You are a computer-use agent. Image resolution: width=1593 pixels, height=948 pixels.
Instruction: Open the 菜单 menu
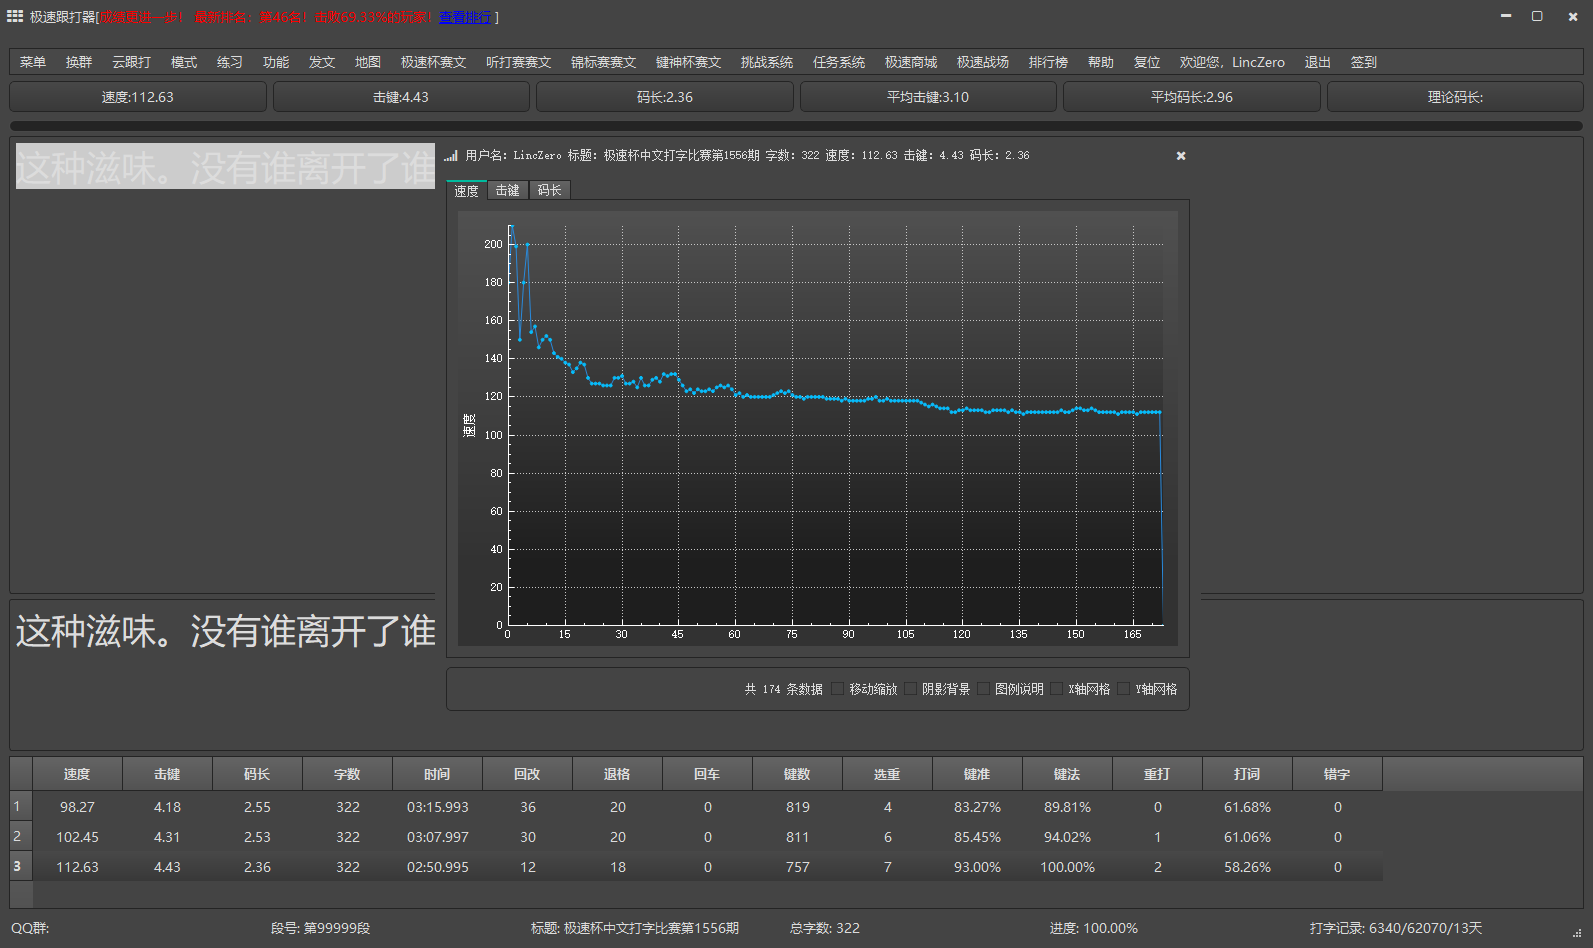click(33, 62)
